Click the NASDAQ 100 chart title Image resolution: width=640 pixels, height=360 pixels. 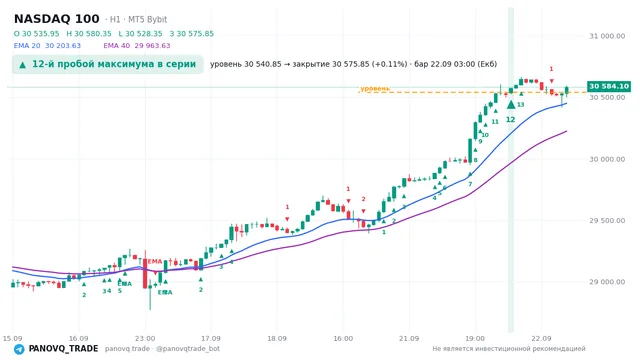[x=57, y=19]
